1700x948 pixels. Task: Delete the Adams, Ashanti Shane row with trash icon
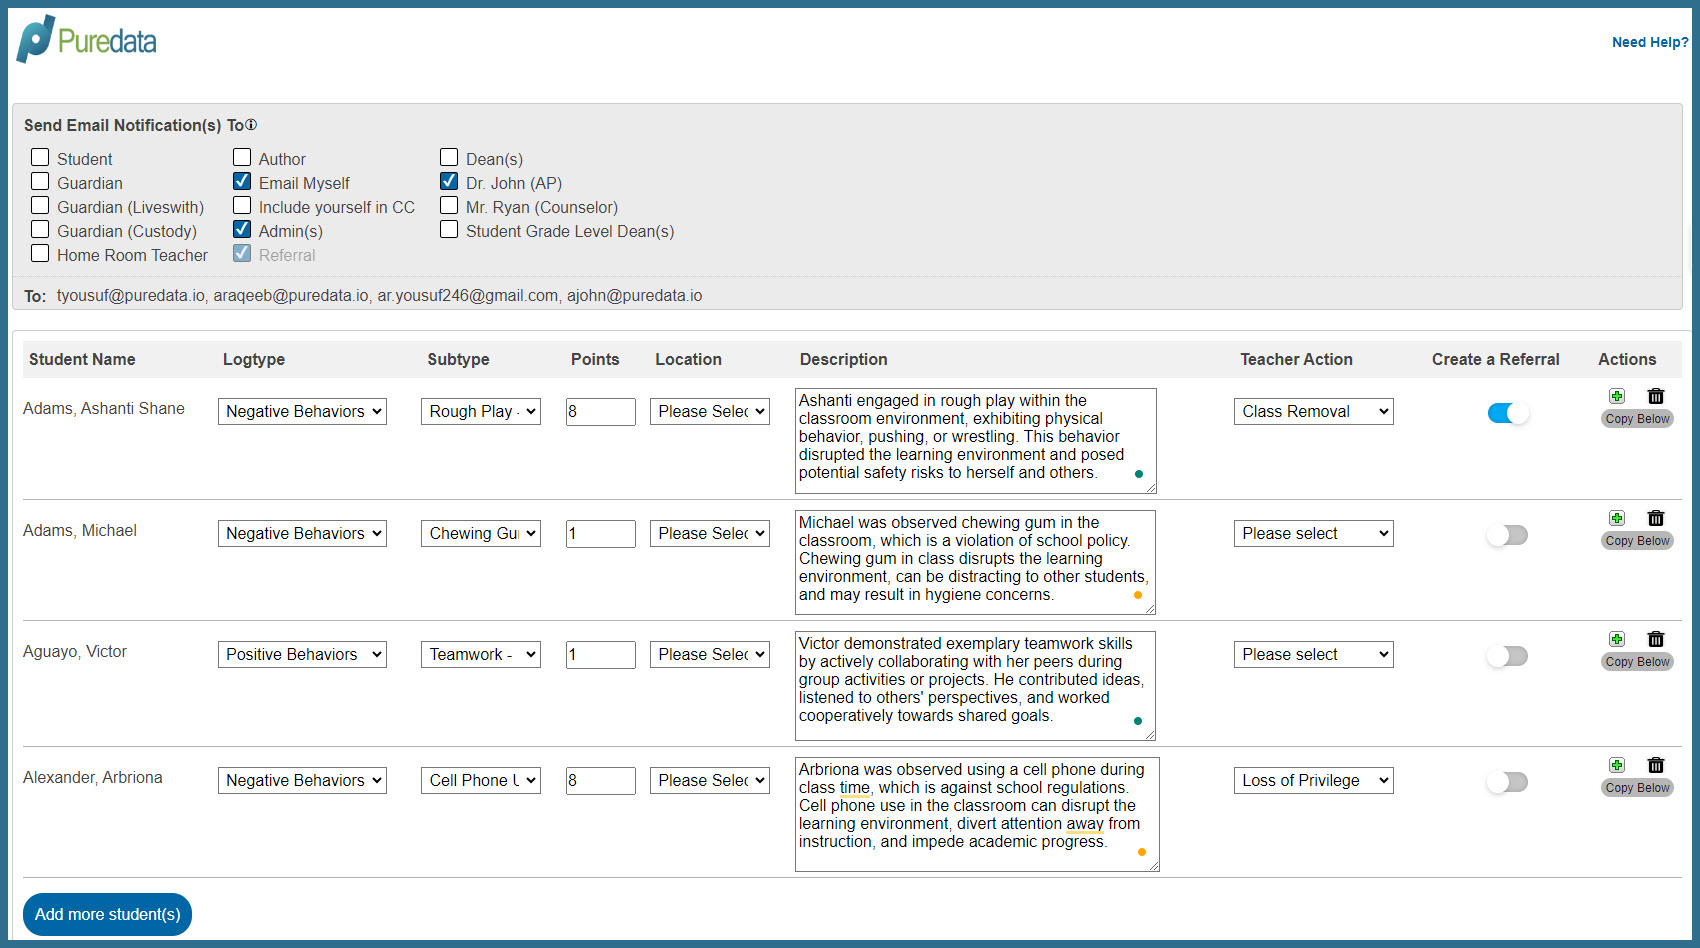(x=1656, y=396)
